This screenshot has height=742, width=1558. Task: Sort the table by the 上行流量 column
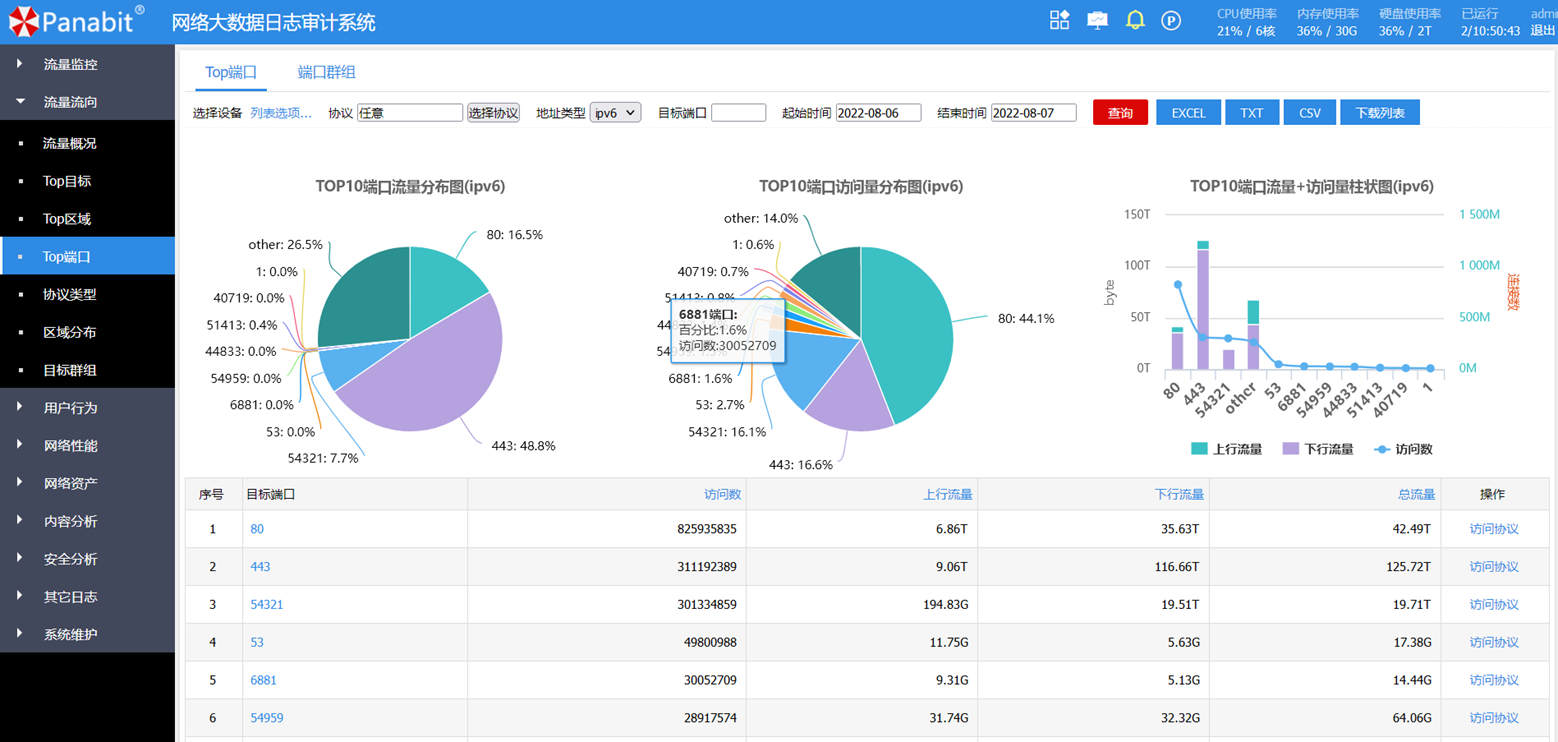click(x=948, y=494)
